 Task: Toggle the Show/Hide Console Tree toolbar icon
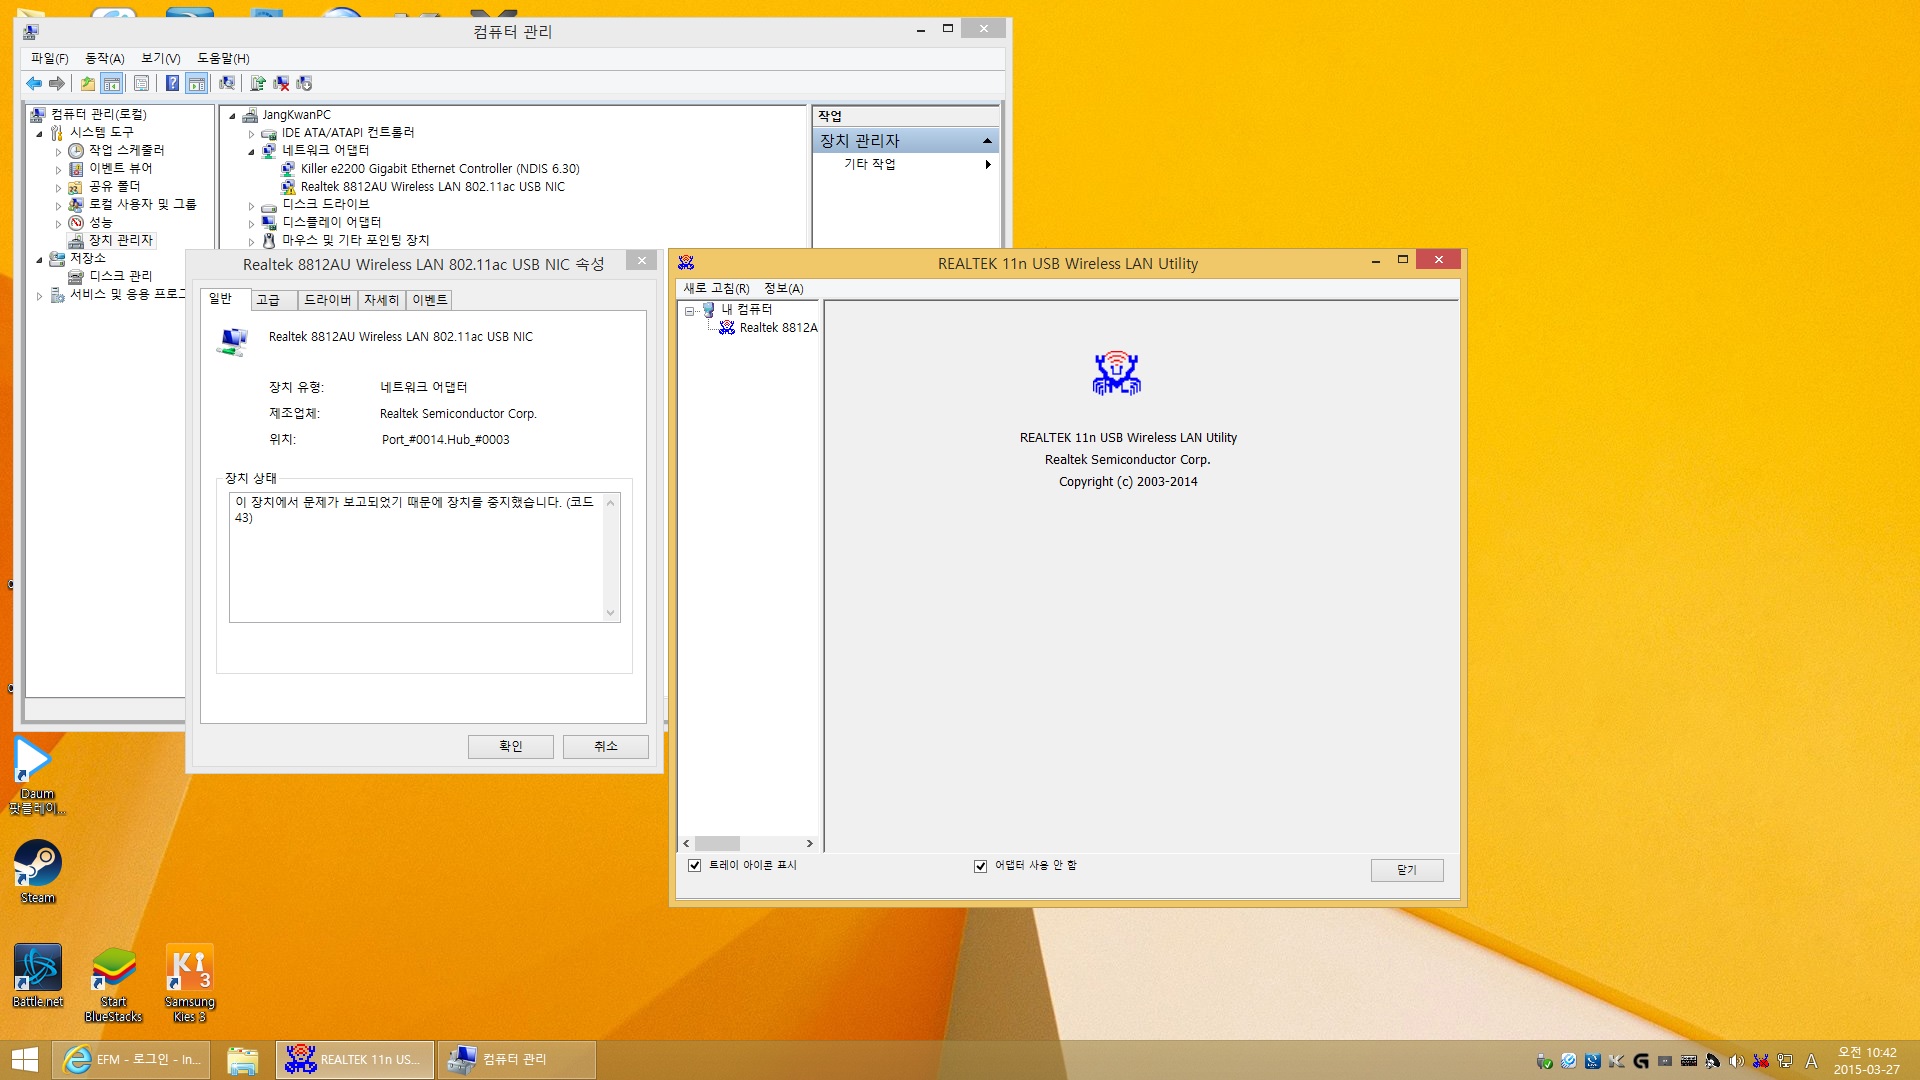[x=112, y=83]
